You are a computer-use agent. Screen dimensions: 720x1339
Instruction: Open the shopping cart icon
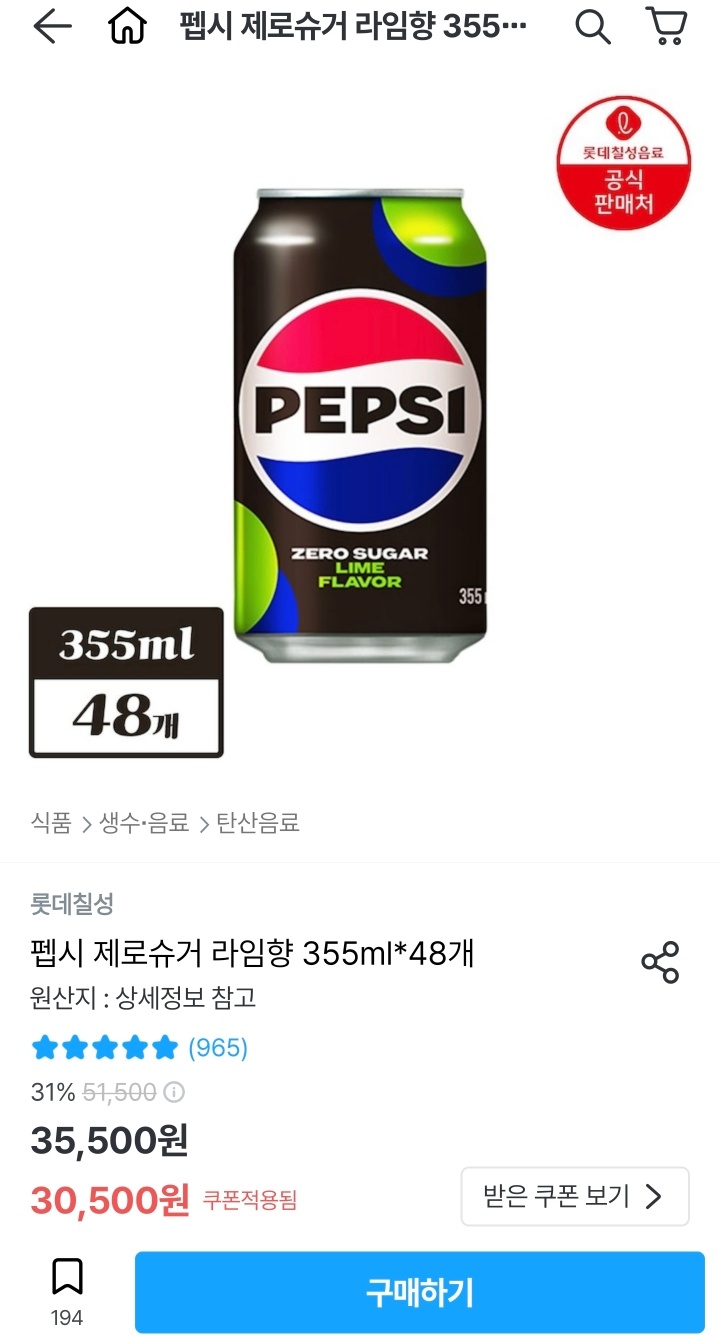tap(666, 27)
